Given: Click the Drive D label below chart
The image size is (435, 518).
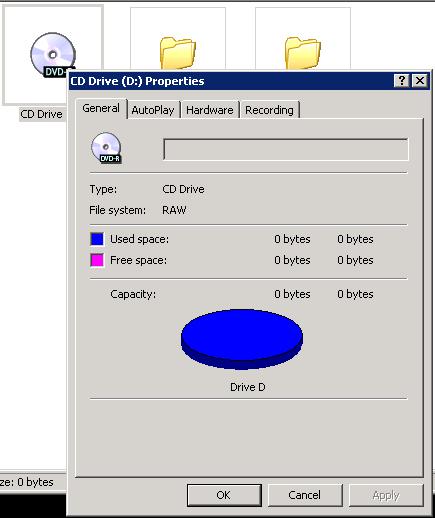Looking at the screenshot, I should [x=248, y=387].
